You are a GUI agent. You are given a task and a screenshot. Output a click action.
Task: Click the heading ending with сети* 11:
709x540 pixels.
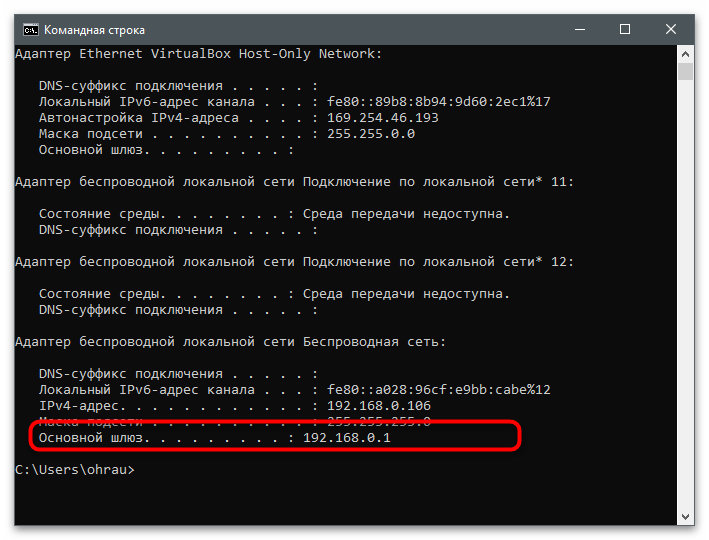(294, 182)
